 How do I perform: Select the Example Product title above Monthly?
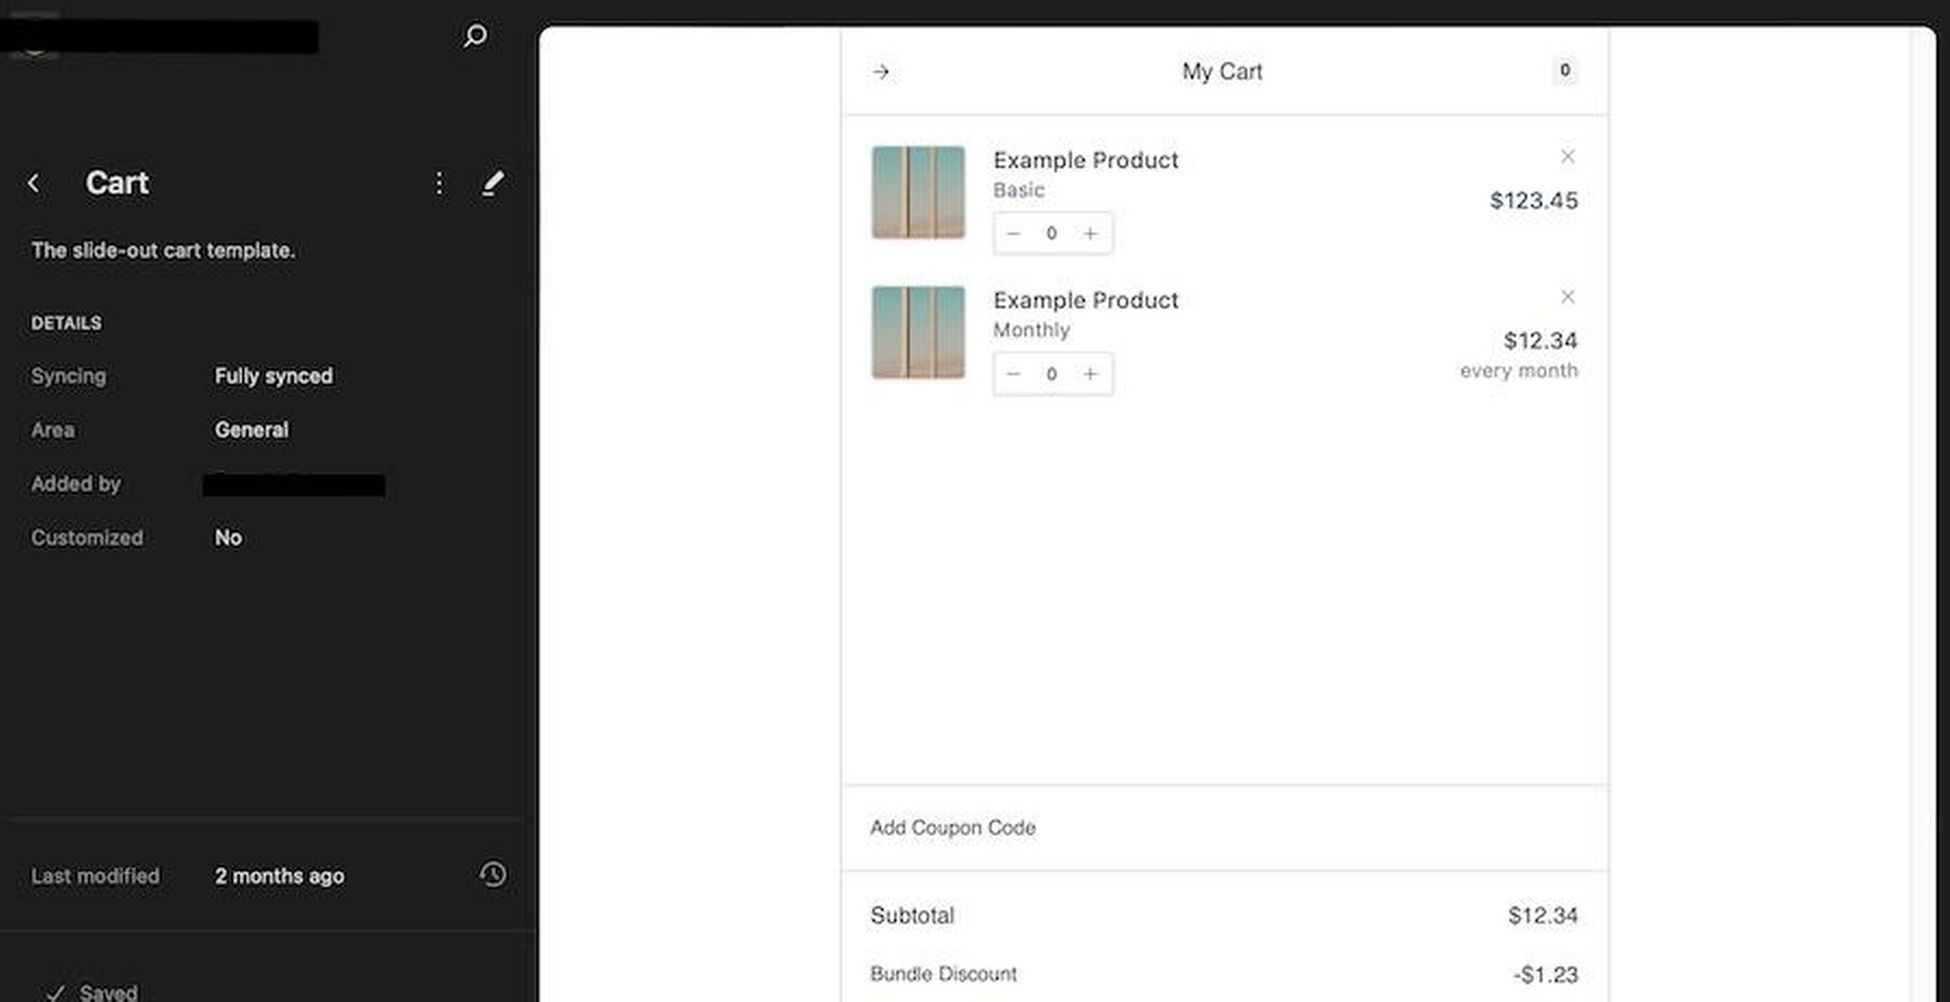1086,300
